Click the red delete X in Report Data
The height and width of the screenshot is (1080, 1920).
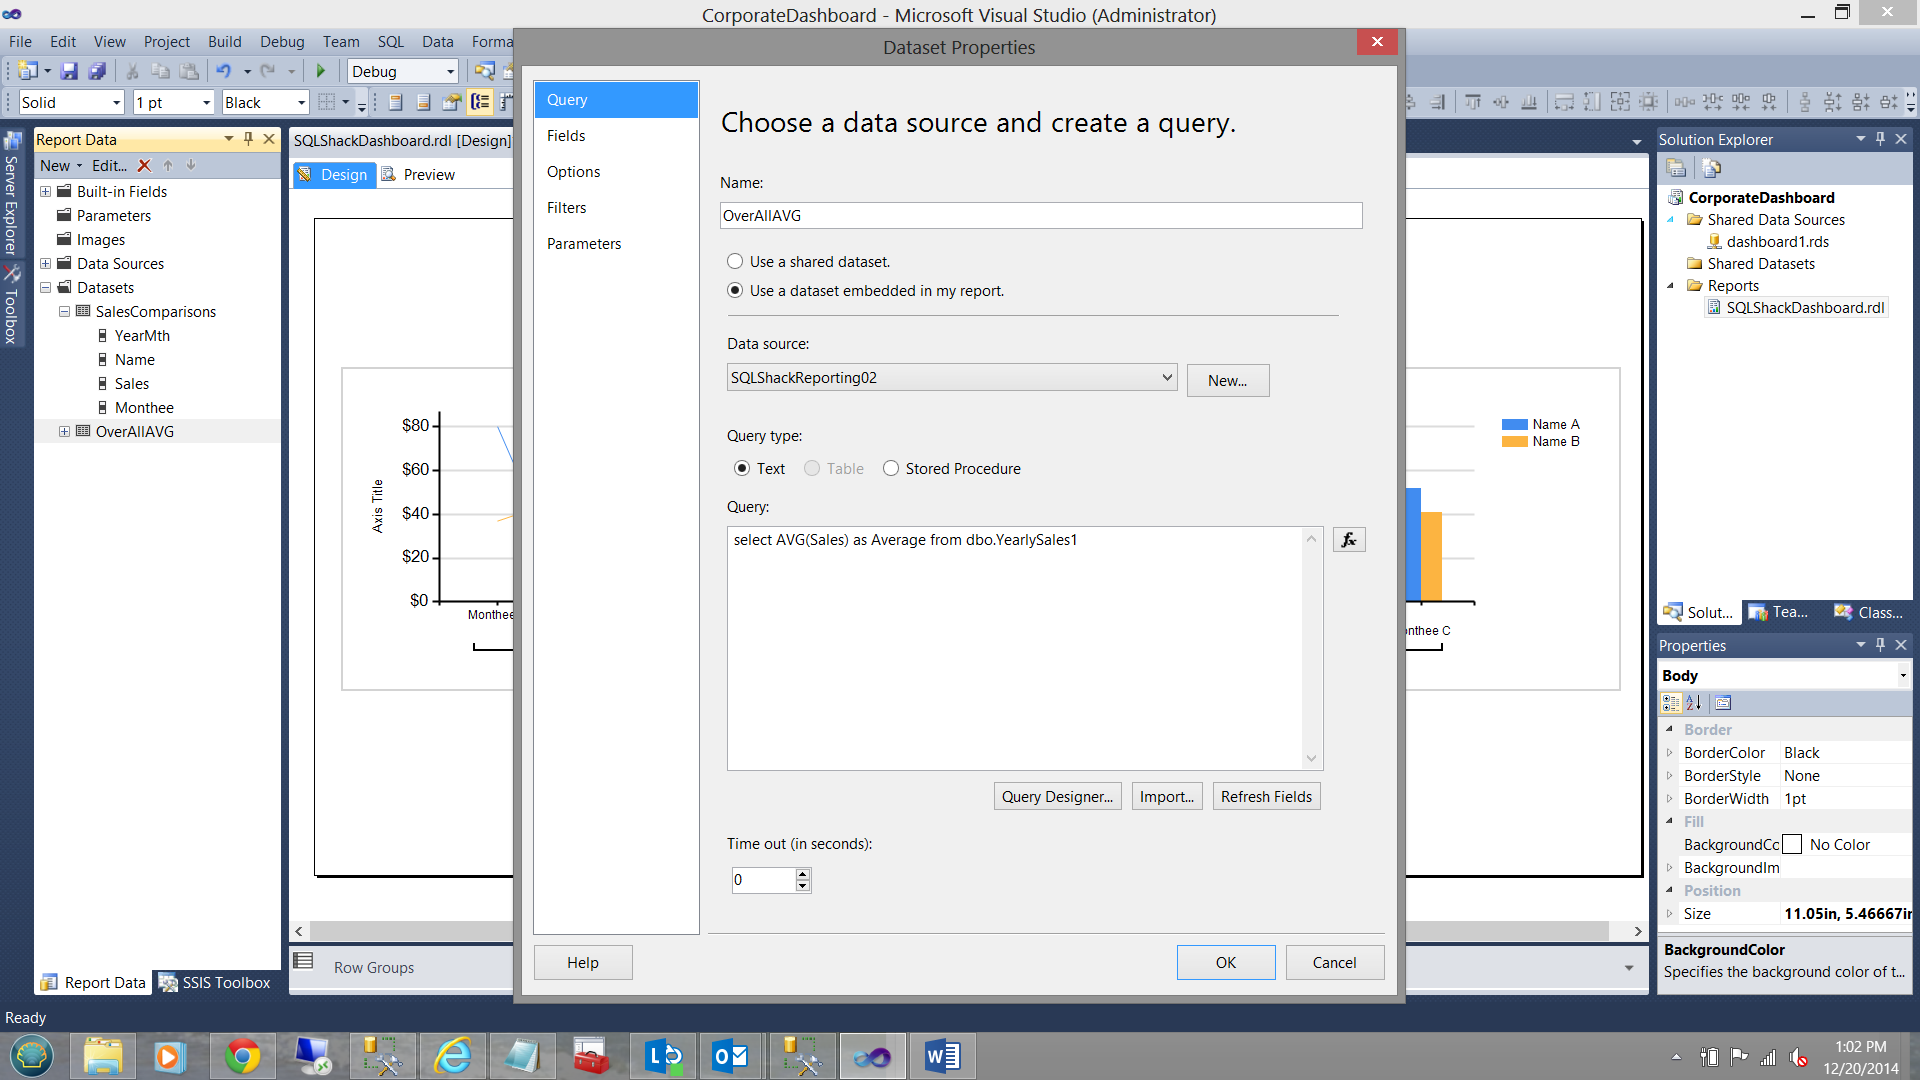click(144, 166)
